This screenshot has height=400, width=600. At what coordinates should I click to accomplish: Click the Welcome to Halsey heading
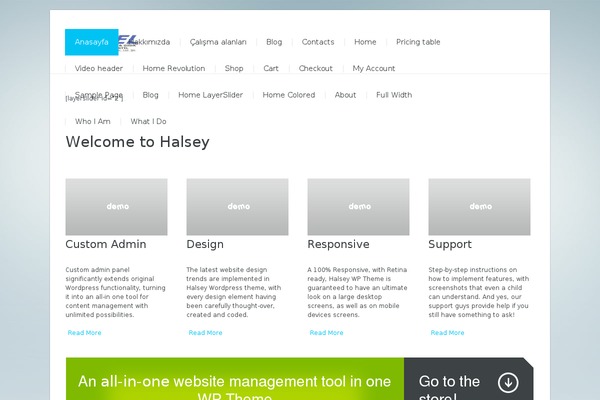pos(137,142)
